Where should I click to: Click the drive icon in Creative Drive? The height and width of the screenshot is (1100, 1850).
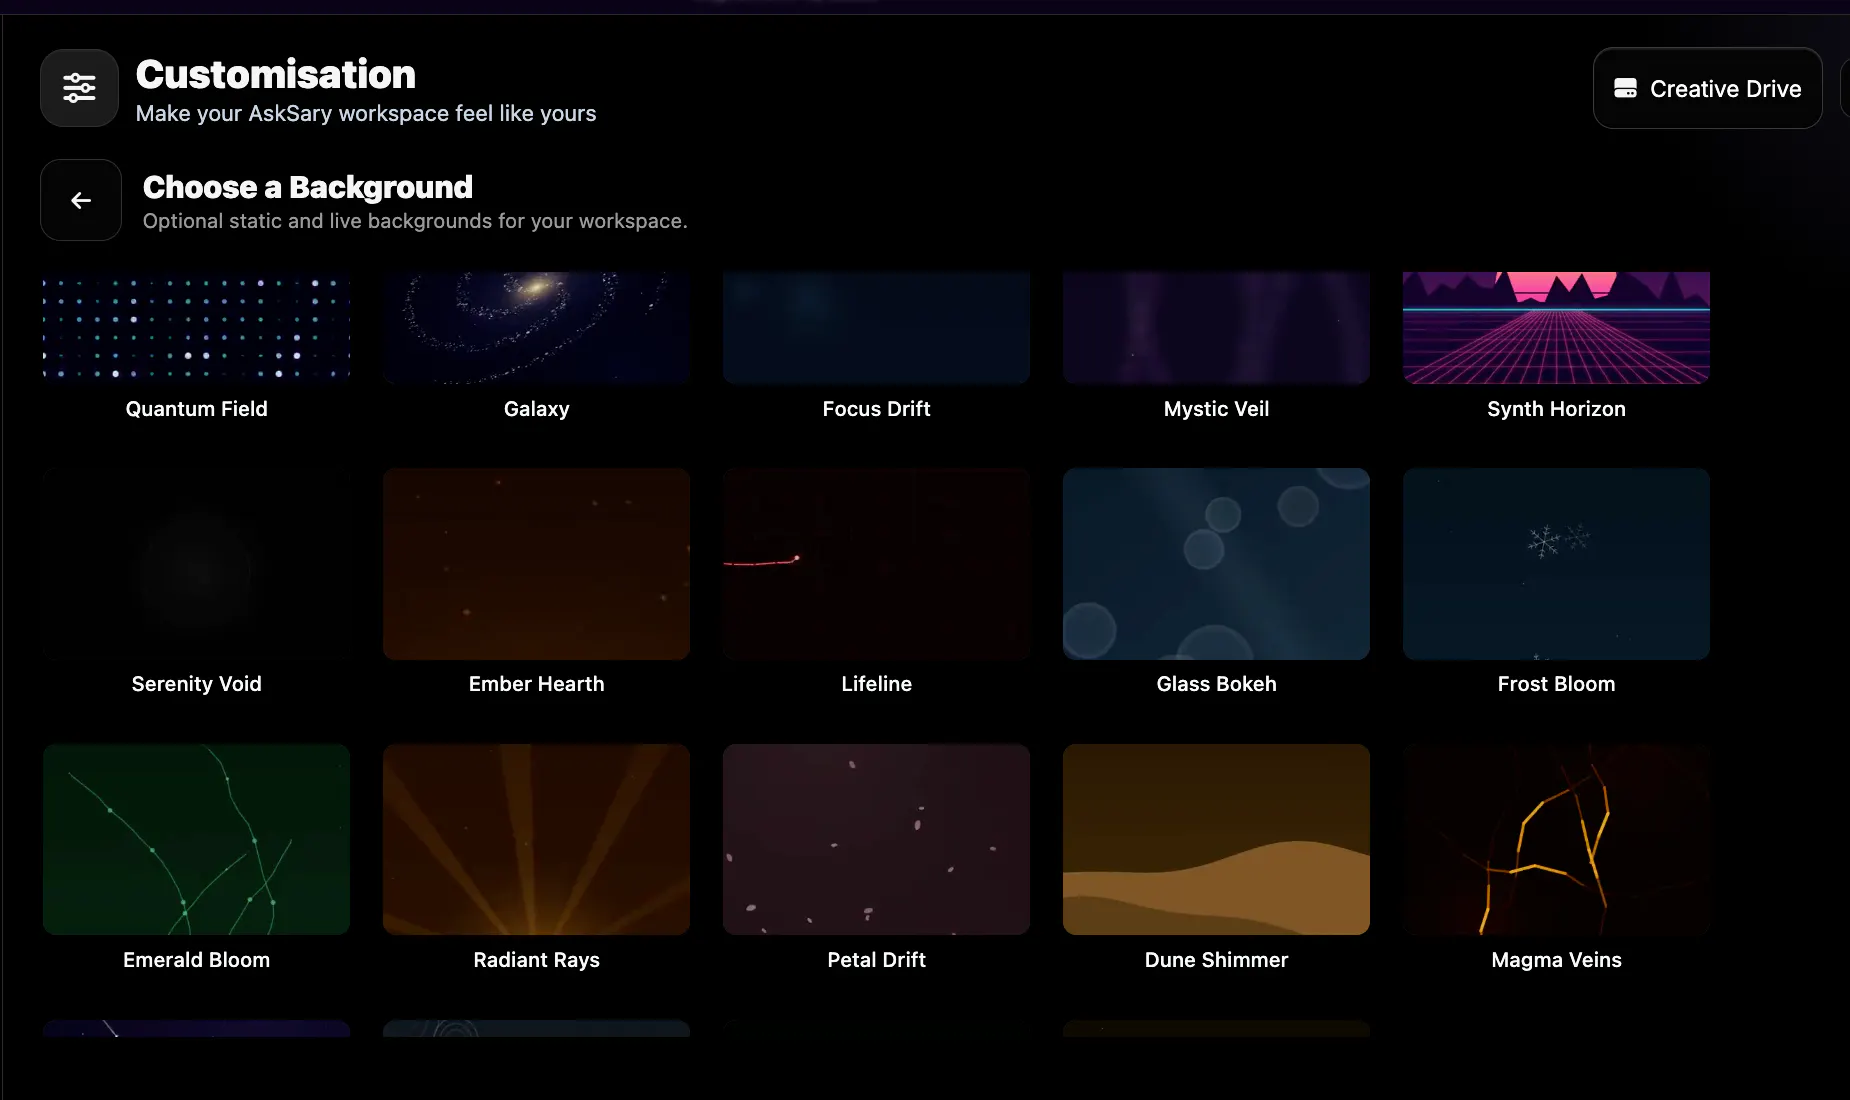1625,88
